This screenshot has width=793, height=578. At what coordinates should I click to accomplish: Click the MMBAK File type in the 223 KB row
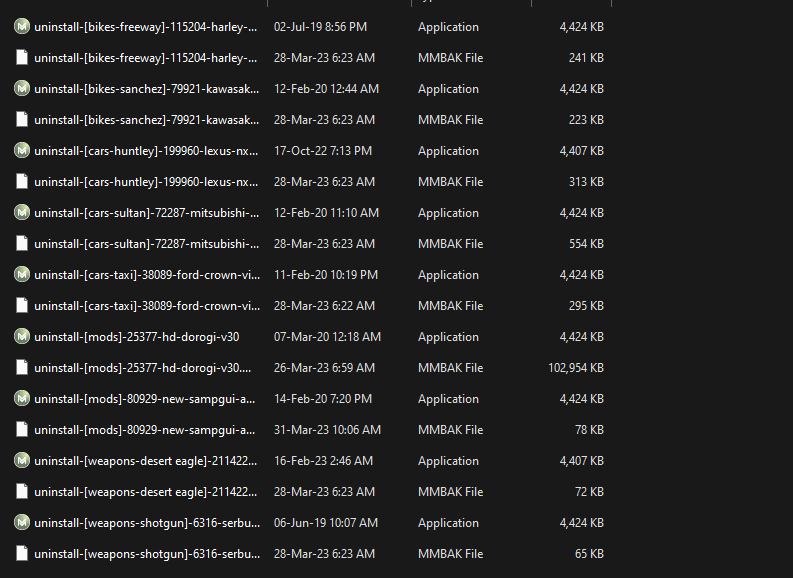(450, 120)
